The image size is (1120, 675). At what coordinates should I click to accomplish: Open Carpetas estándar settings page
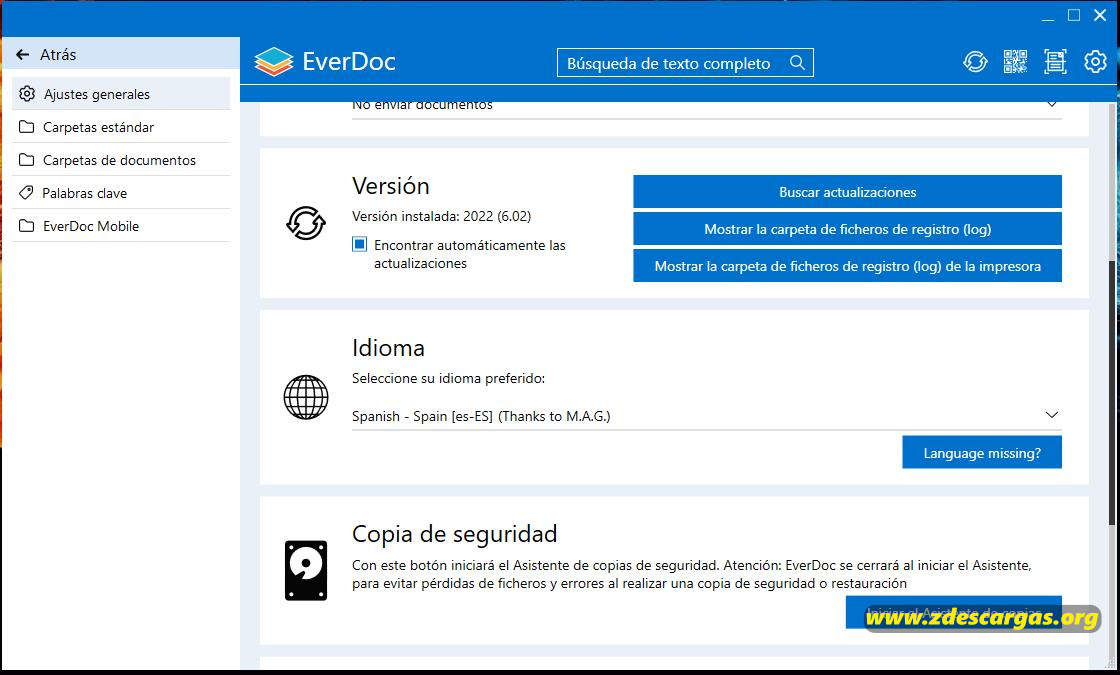tap(121, 127)
